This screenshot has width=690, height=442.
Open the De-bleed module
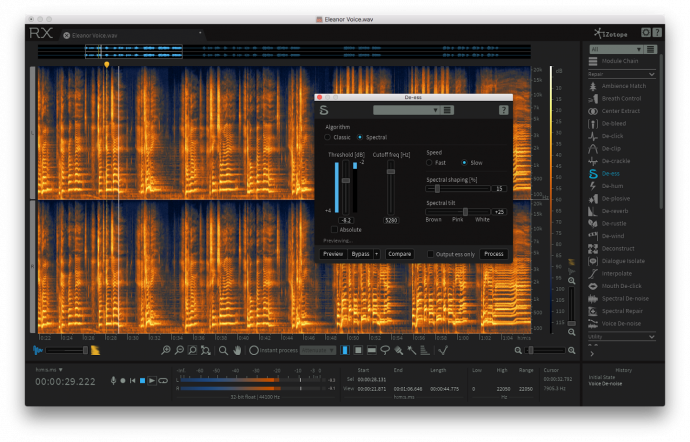607,124
